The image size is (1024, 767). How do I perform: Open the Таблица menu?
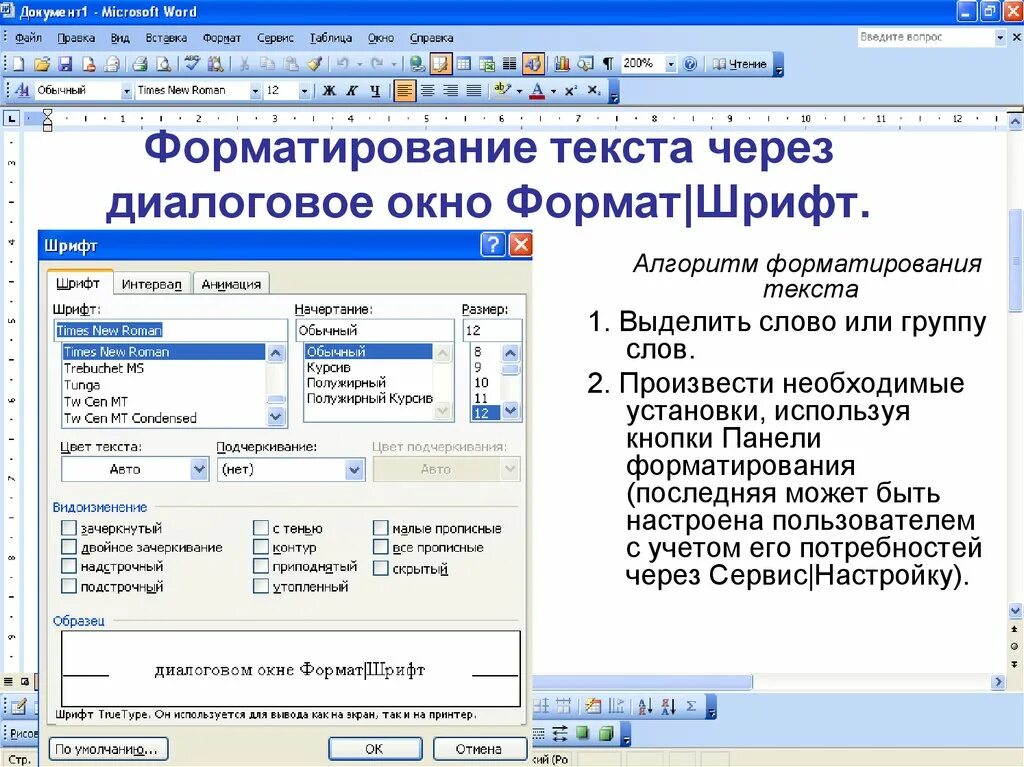330,38
